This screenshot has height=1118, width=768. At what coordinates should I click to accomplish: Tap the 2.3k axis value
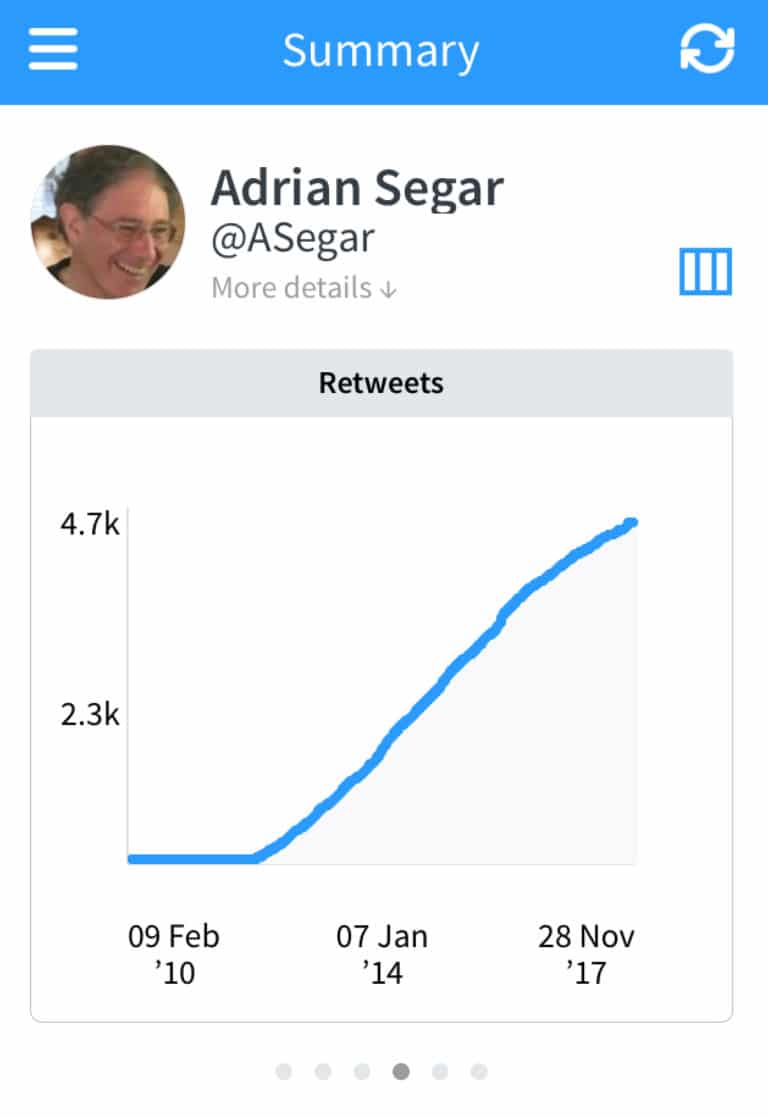click(90, 714)
